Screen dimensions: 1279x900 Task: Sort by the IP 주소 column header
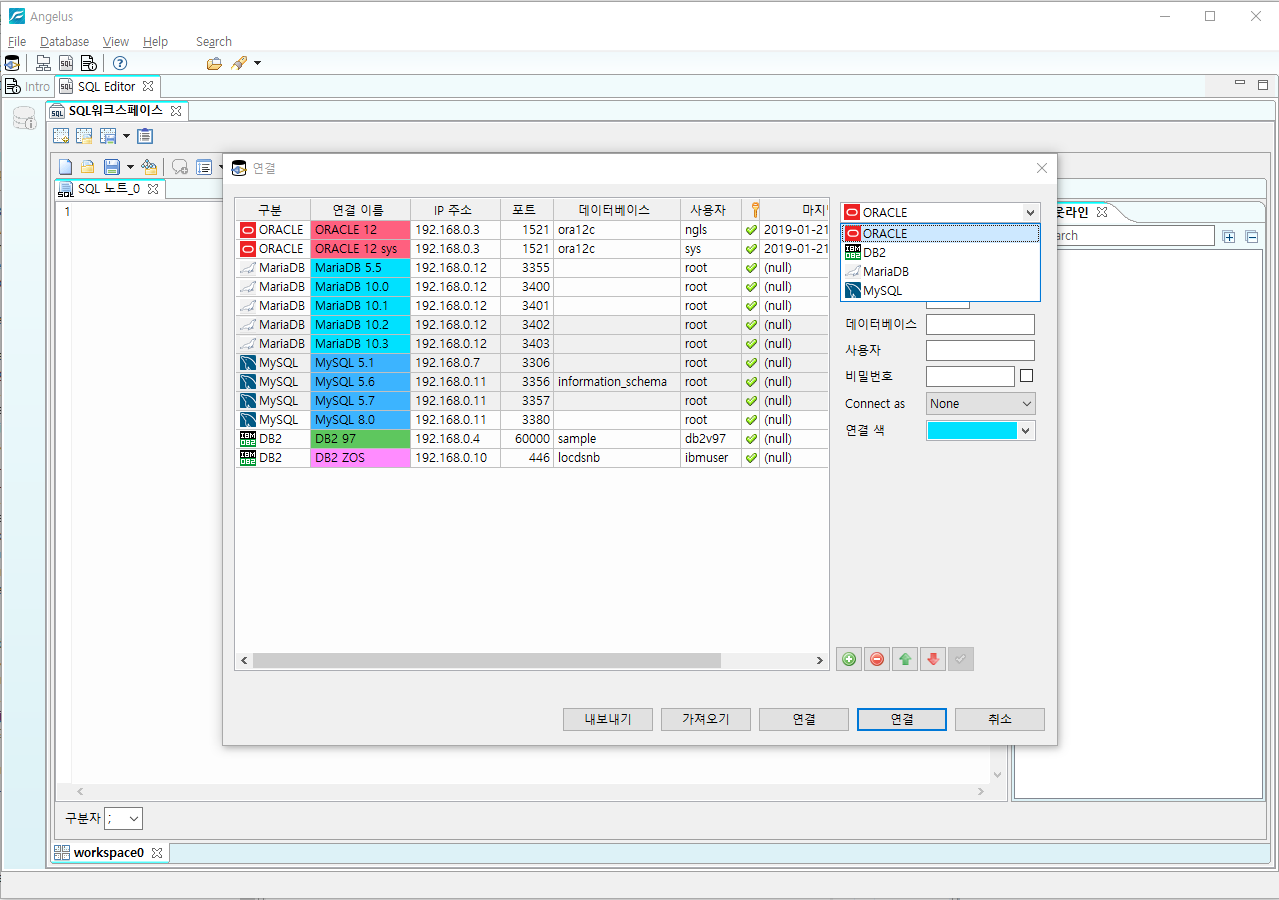click(455, 210)
